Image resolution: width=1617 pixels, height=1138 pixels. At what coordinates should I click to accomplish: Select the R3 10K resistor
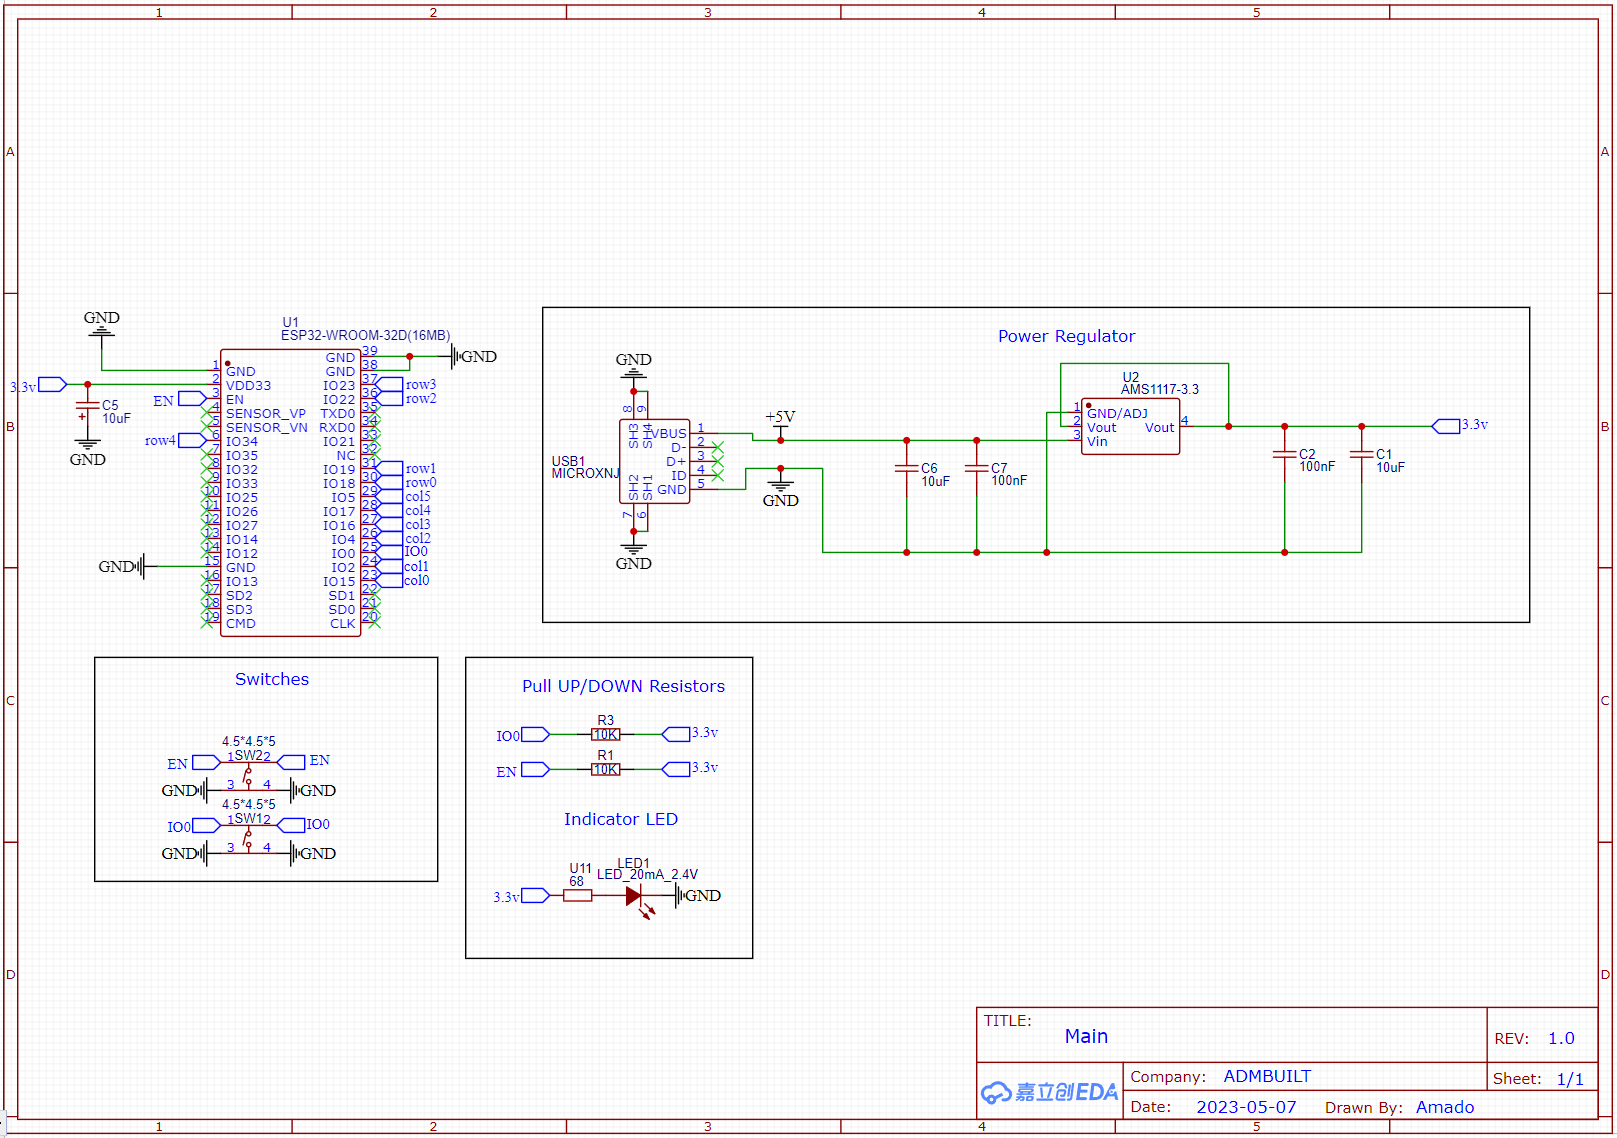[x=605, y=735]
